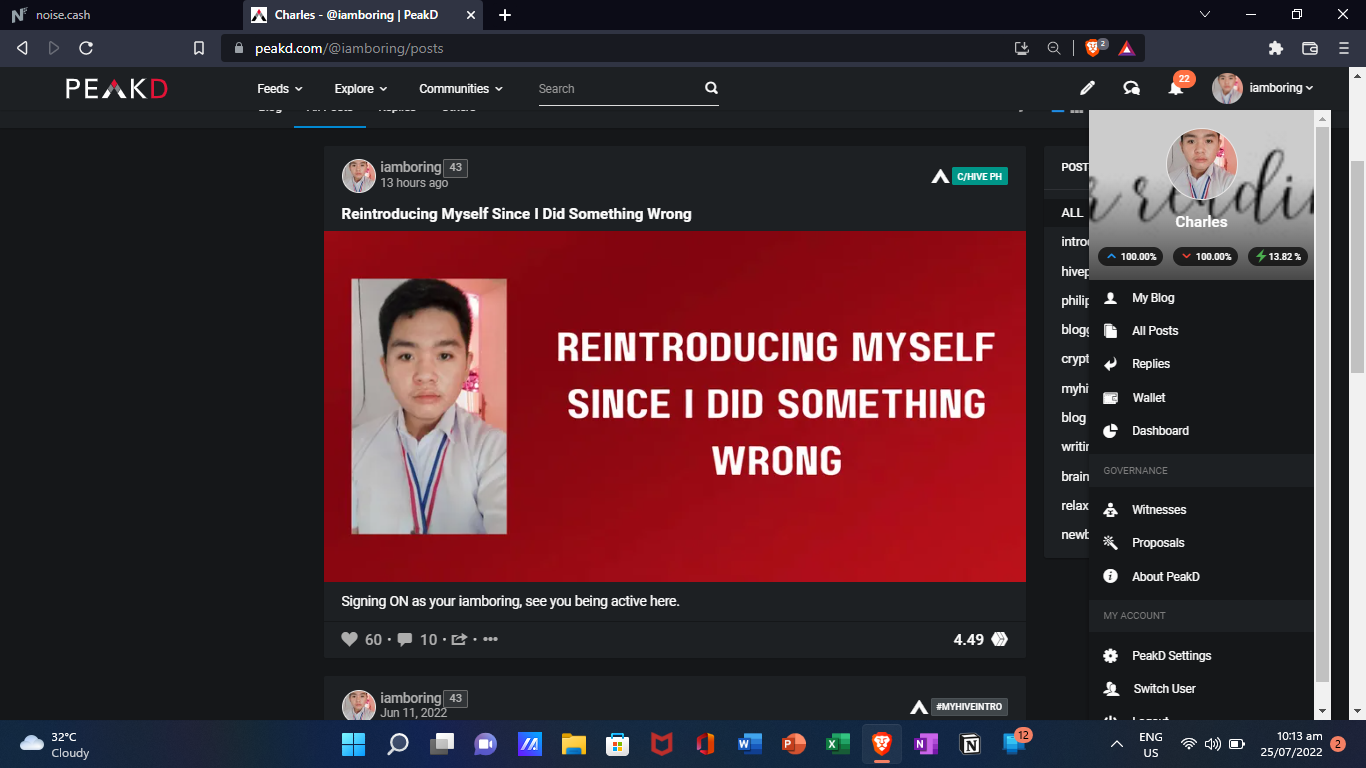The height and width of the screenshot is (768, 1366).
Task: Bookmark this page with the bookmark icon
Action: point(199,48)
